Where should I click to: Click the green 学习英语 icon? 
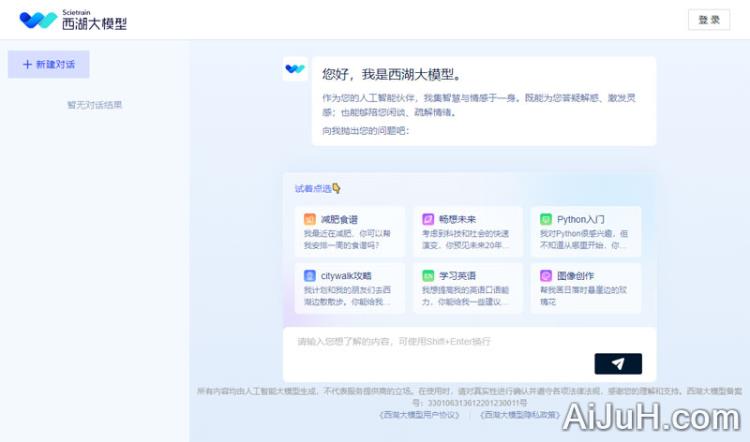click(x=428, y=276)
